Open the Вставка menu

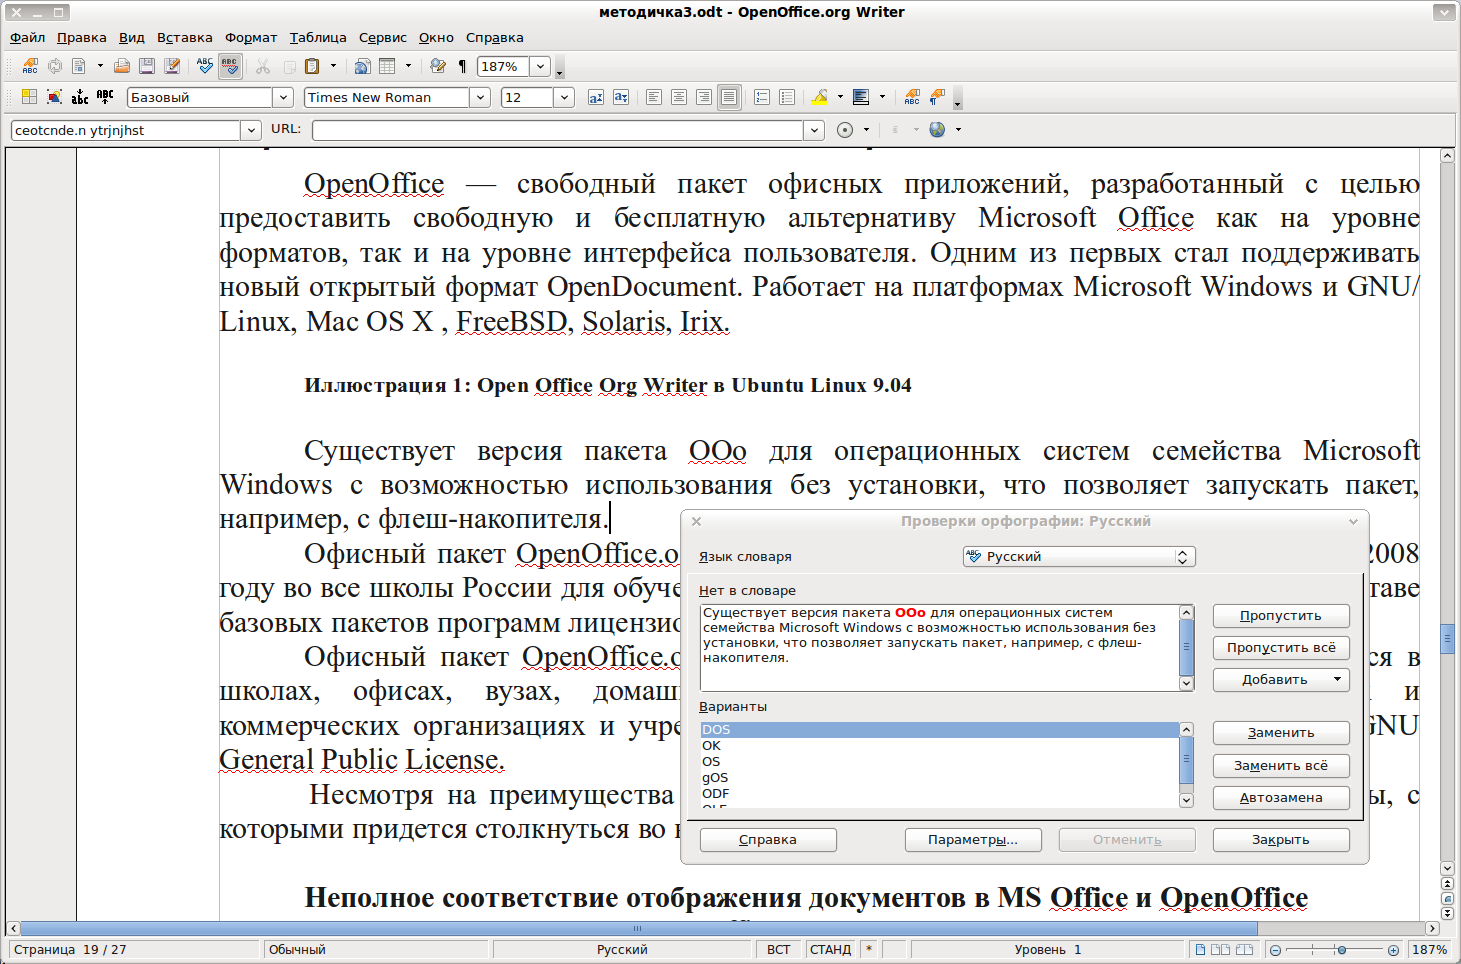tap(185, 37)
